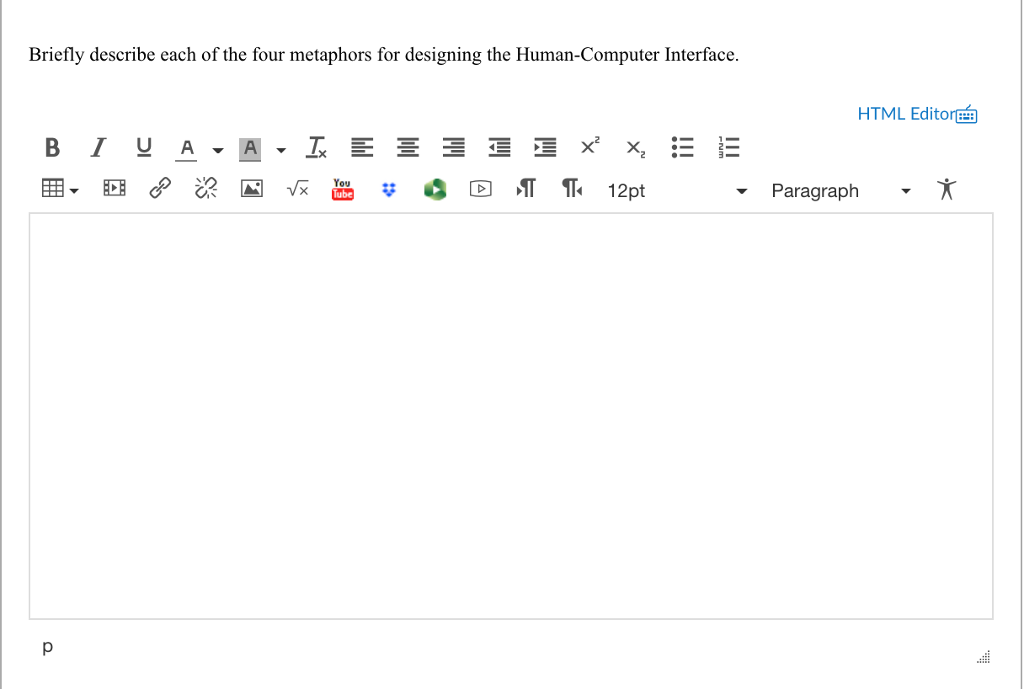Enable the bulleted list

683,147
